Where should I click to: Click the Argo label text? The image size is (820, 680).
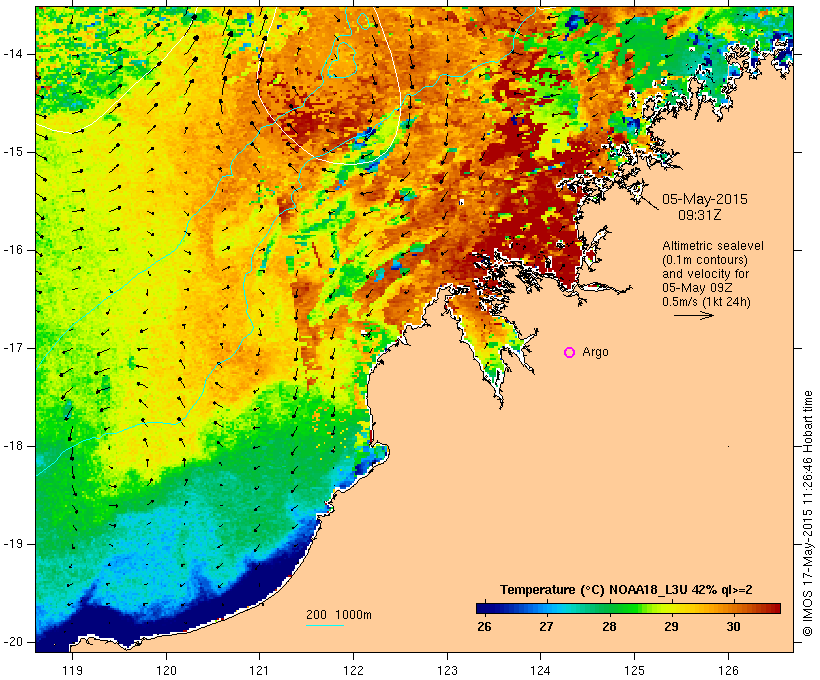(x=596, y=353)
